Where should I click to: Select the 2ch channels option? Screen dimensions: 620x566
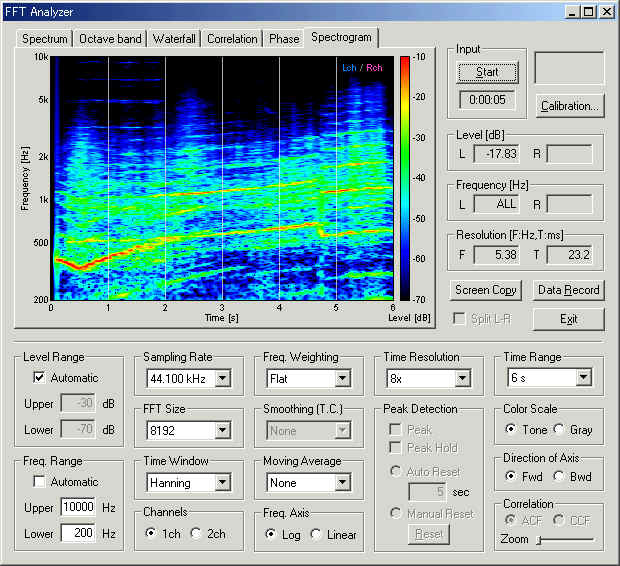(196, 533)
